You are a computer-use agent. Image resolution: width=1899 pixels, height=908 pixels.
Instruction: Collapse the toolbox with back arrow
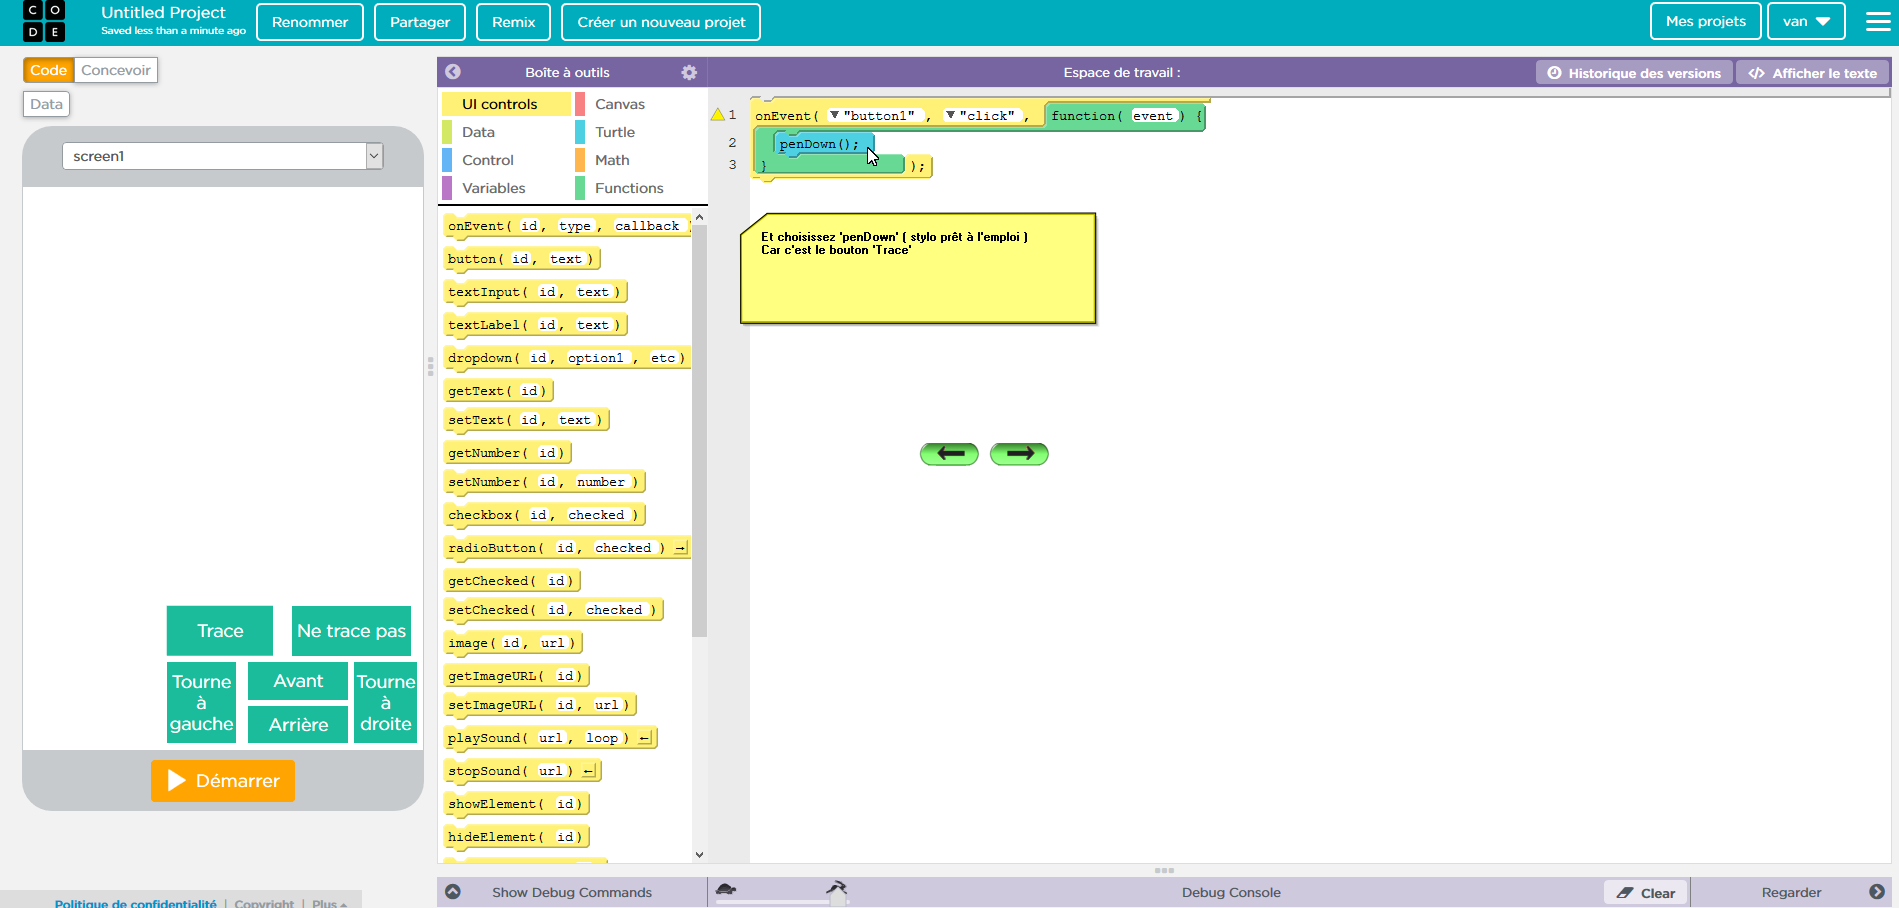[x=453, y=72]
